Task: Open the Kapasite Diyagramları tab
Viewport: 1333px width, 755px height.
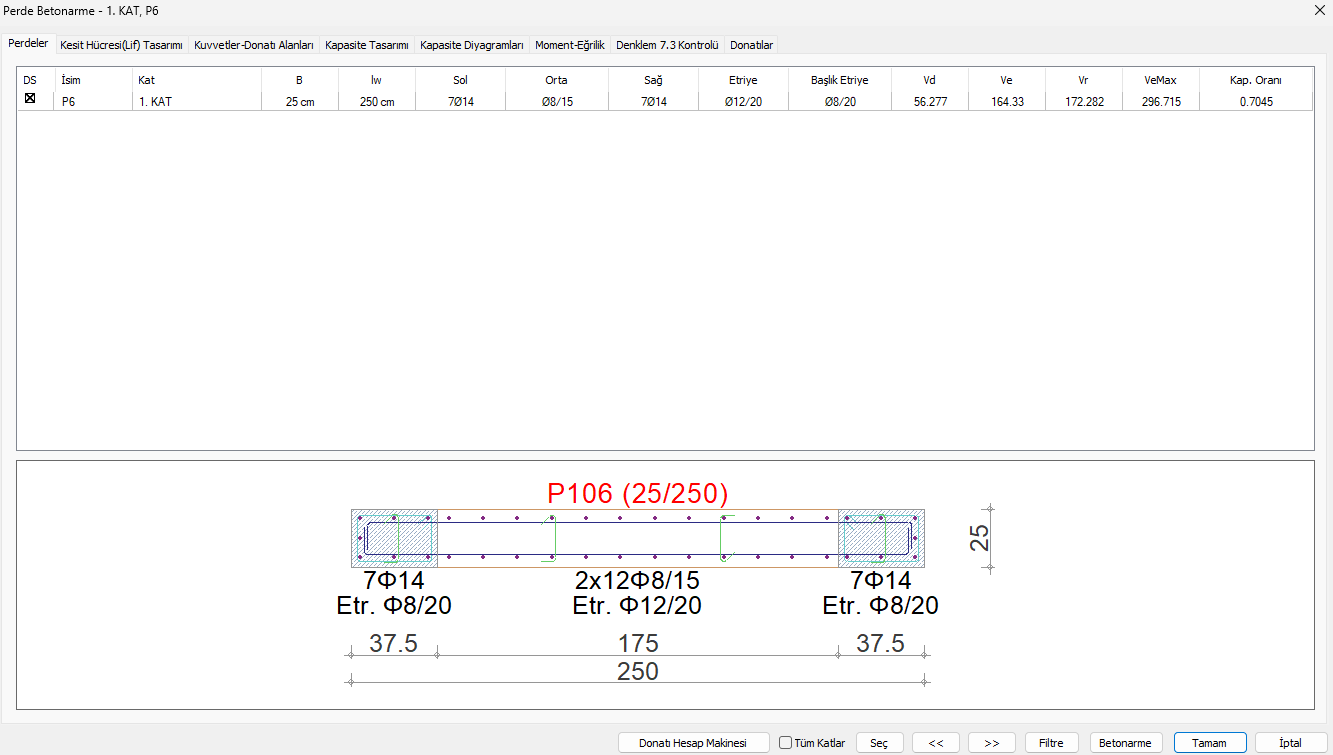Action: tap(472, 45)
